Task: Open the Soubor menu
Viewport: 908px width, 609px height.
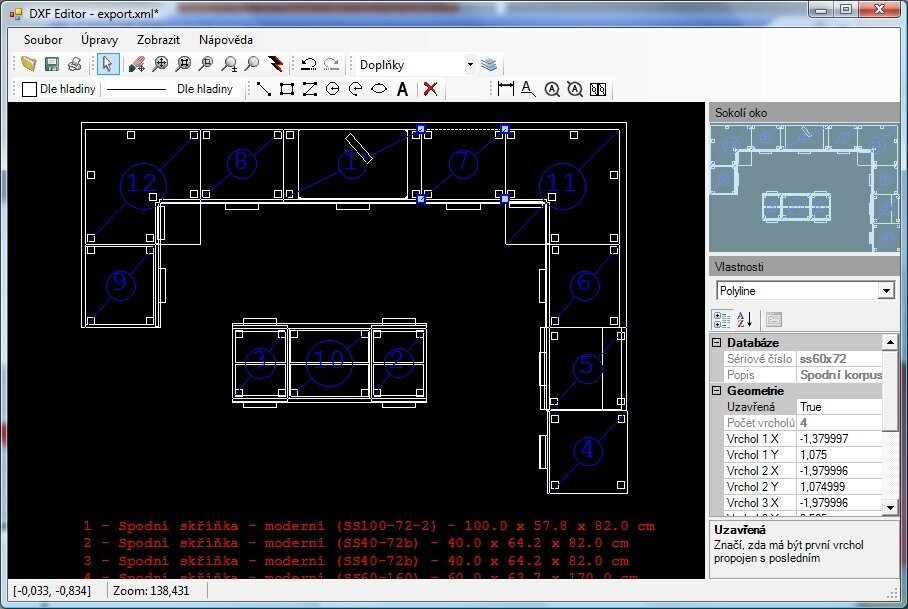Action: point(42,40)
